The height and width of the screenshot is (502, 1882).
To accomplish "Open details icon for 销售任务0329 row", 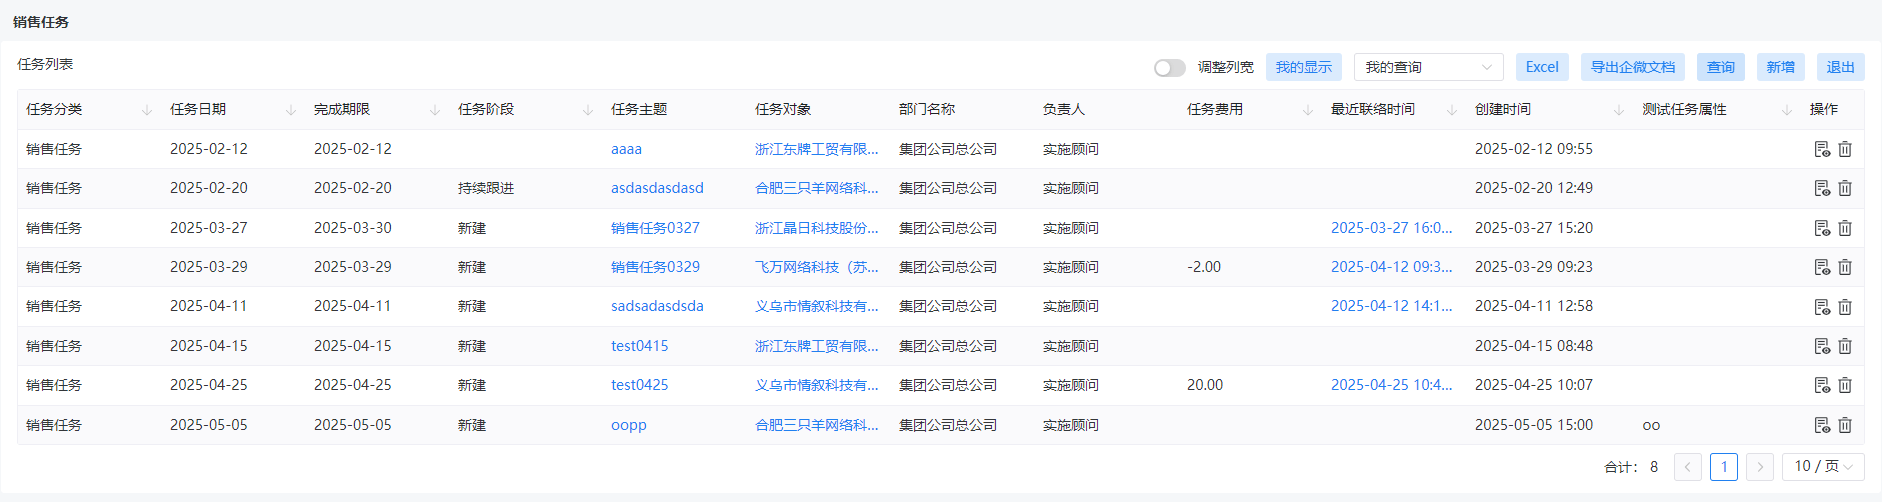I will click(x=1822, y=267).
